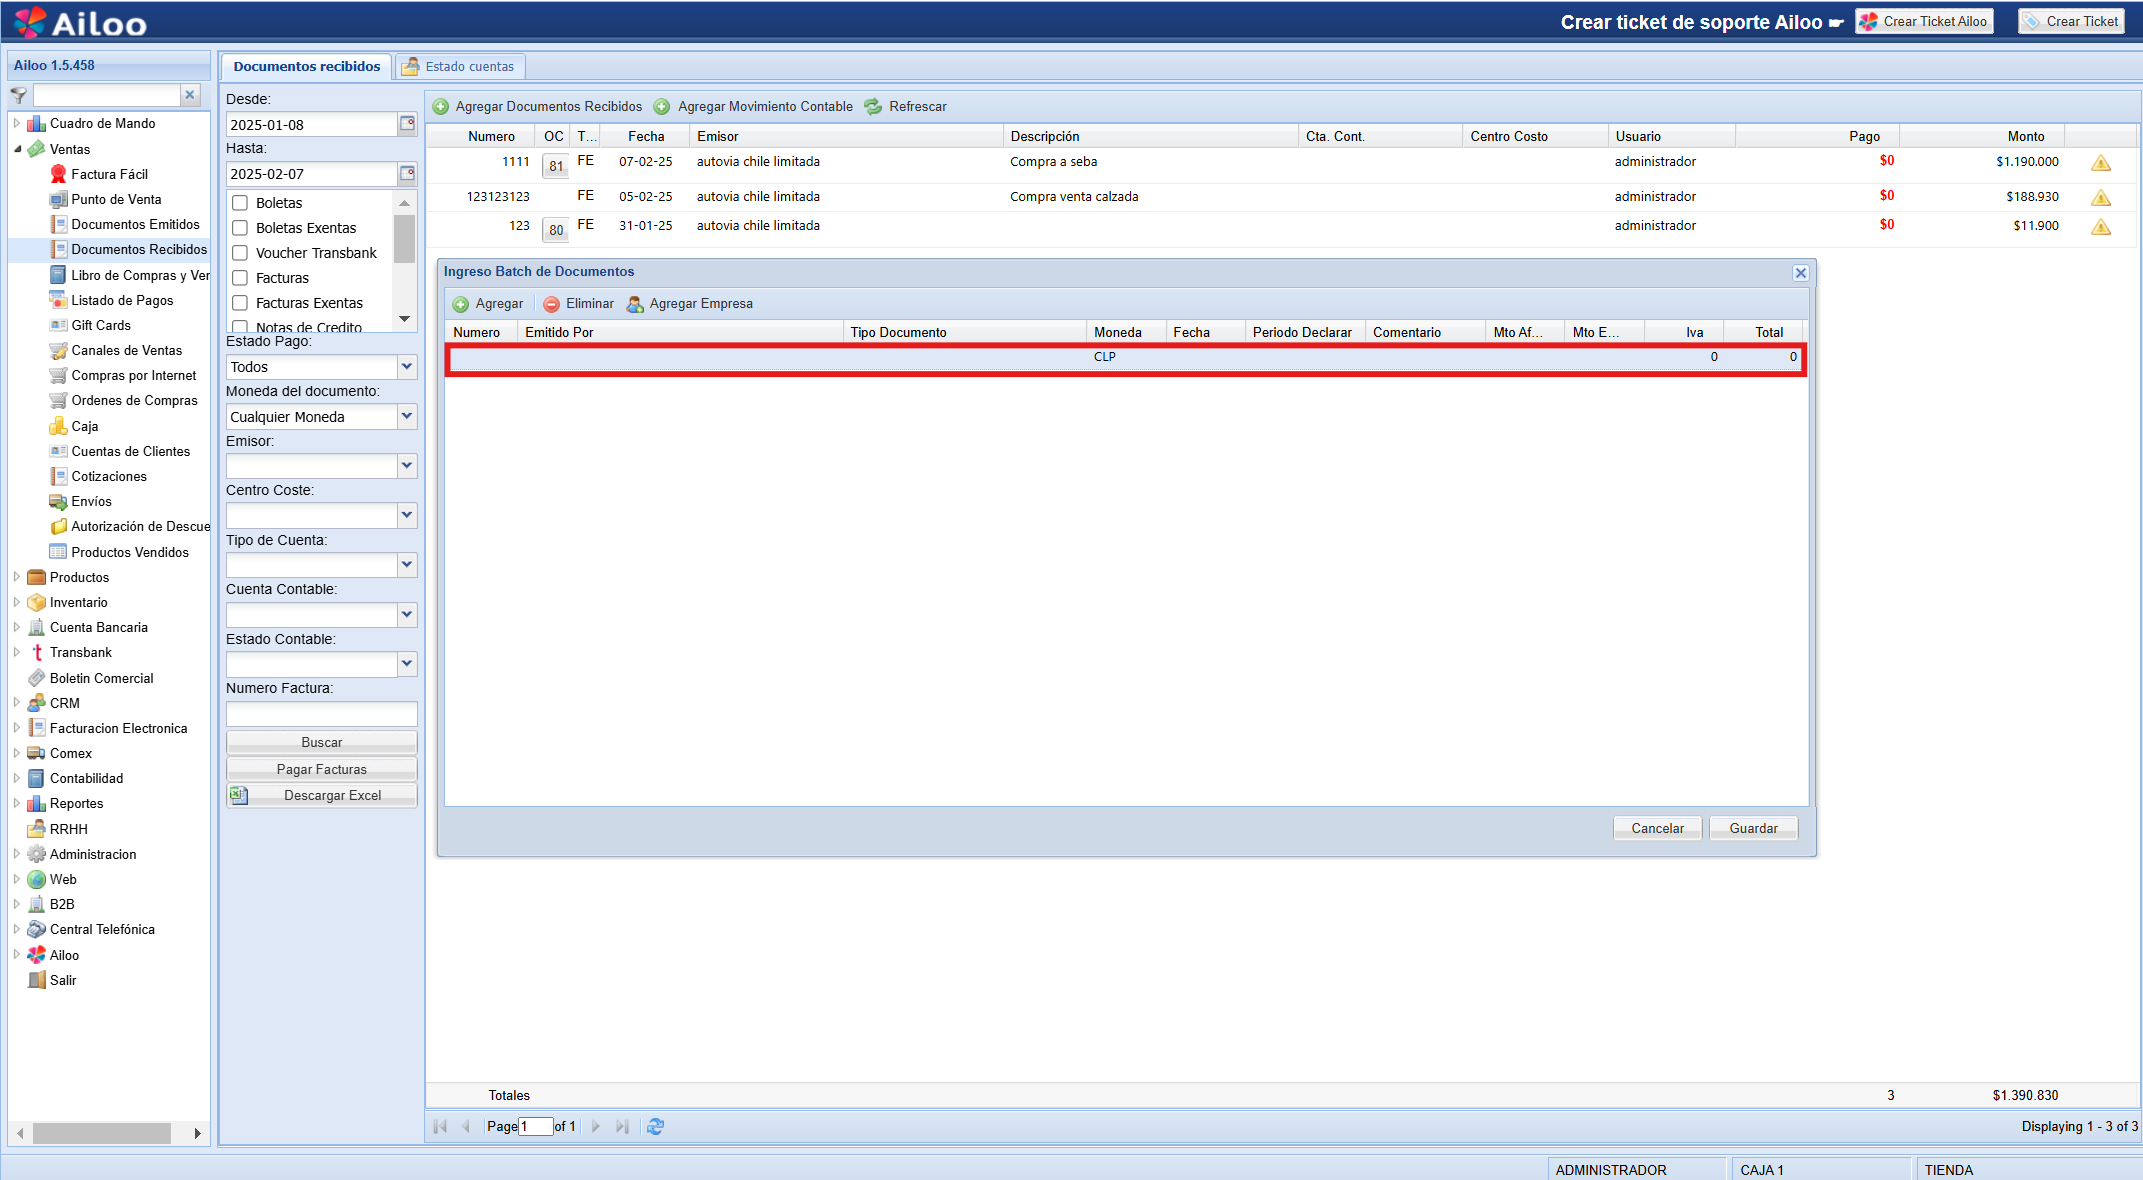Screen dimensions: 2143x1180
Task: Open the Estado Pago dropdown
Action: [x=407, y=367]
